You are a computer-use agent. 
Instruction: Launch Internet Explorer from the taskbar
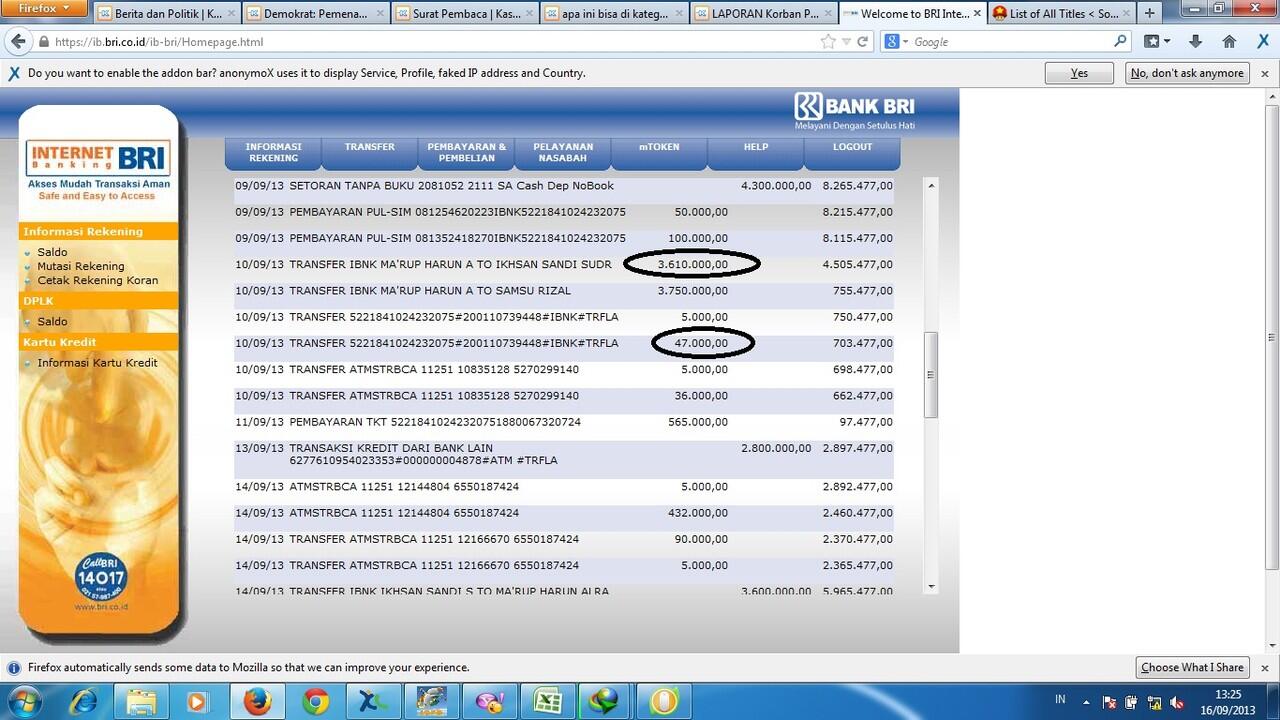[84, 701]
